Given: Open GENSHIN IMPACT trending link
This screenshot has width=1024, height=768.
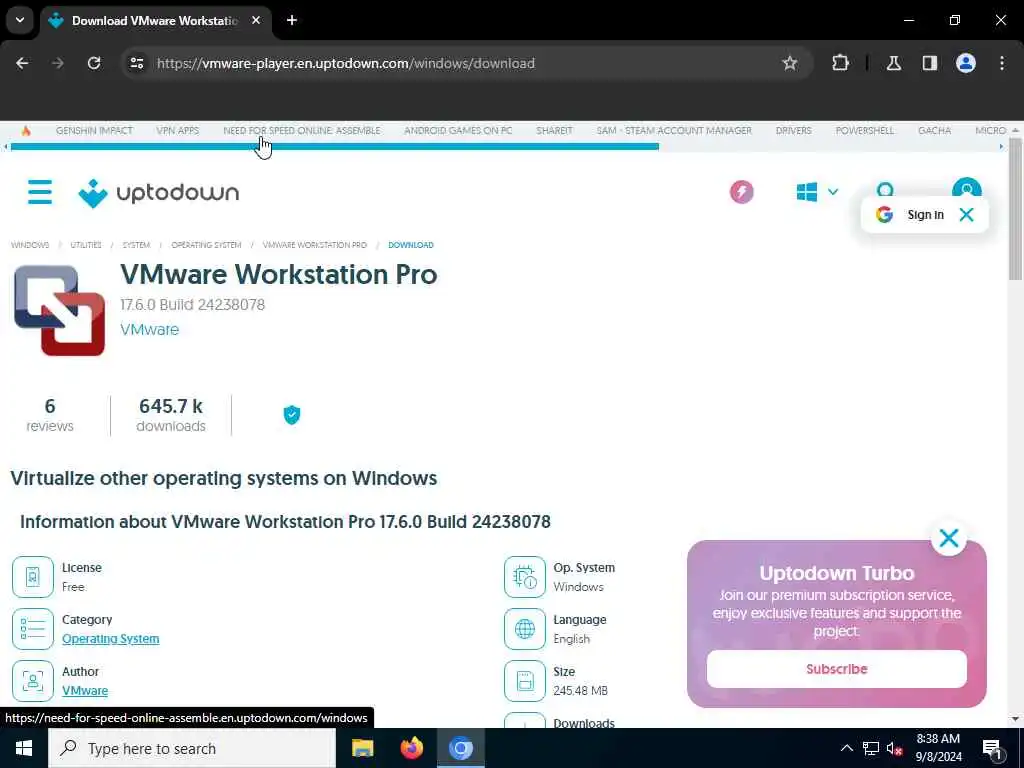Looking at the screenshot, I should tap(94, 131).
